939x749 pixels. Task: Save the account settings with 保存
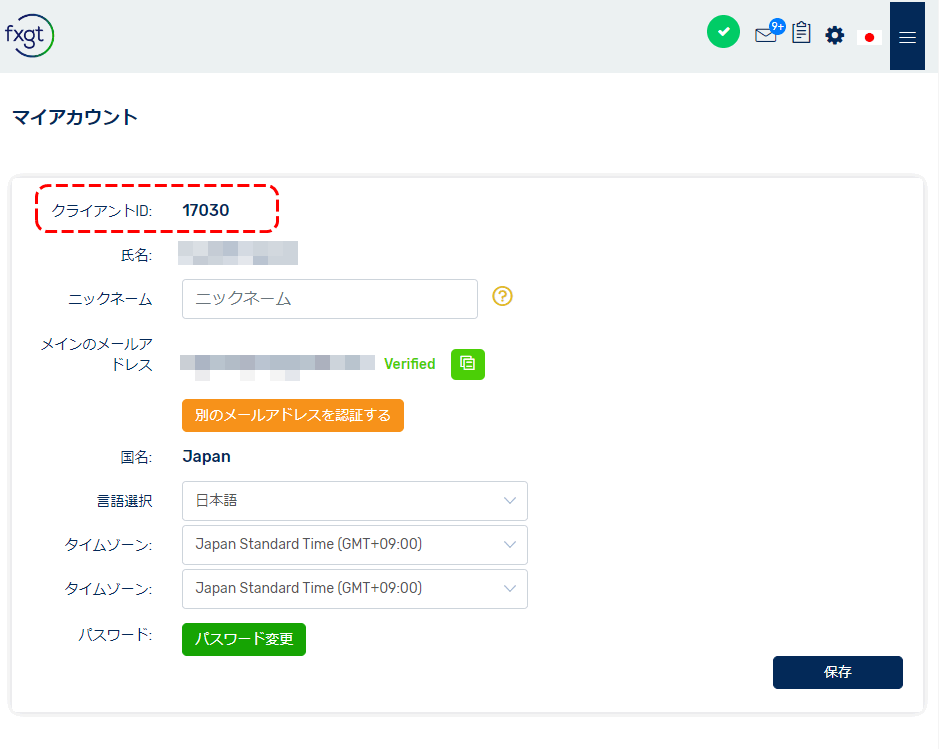[x=837, y=672]
